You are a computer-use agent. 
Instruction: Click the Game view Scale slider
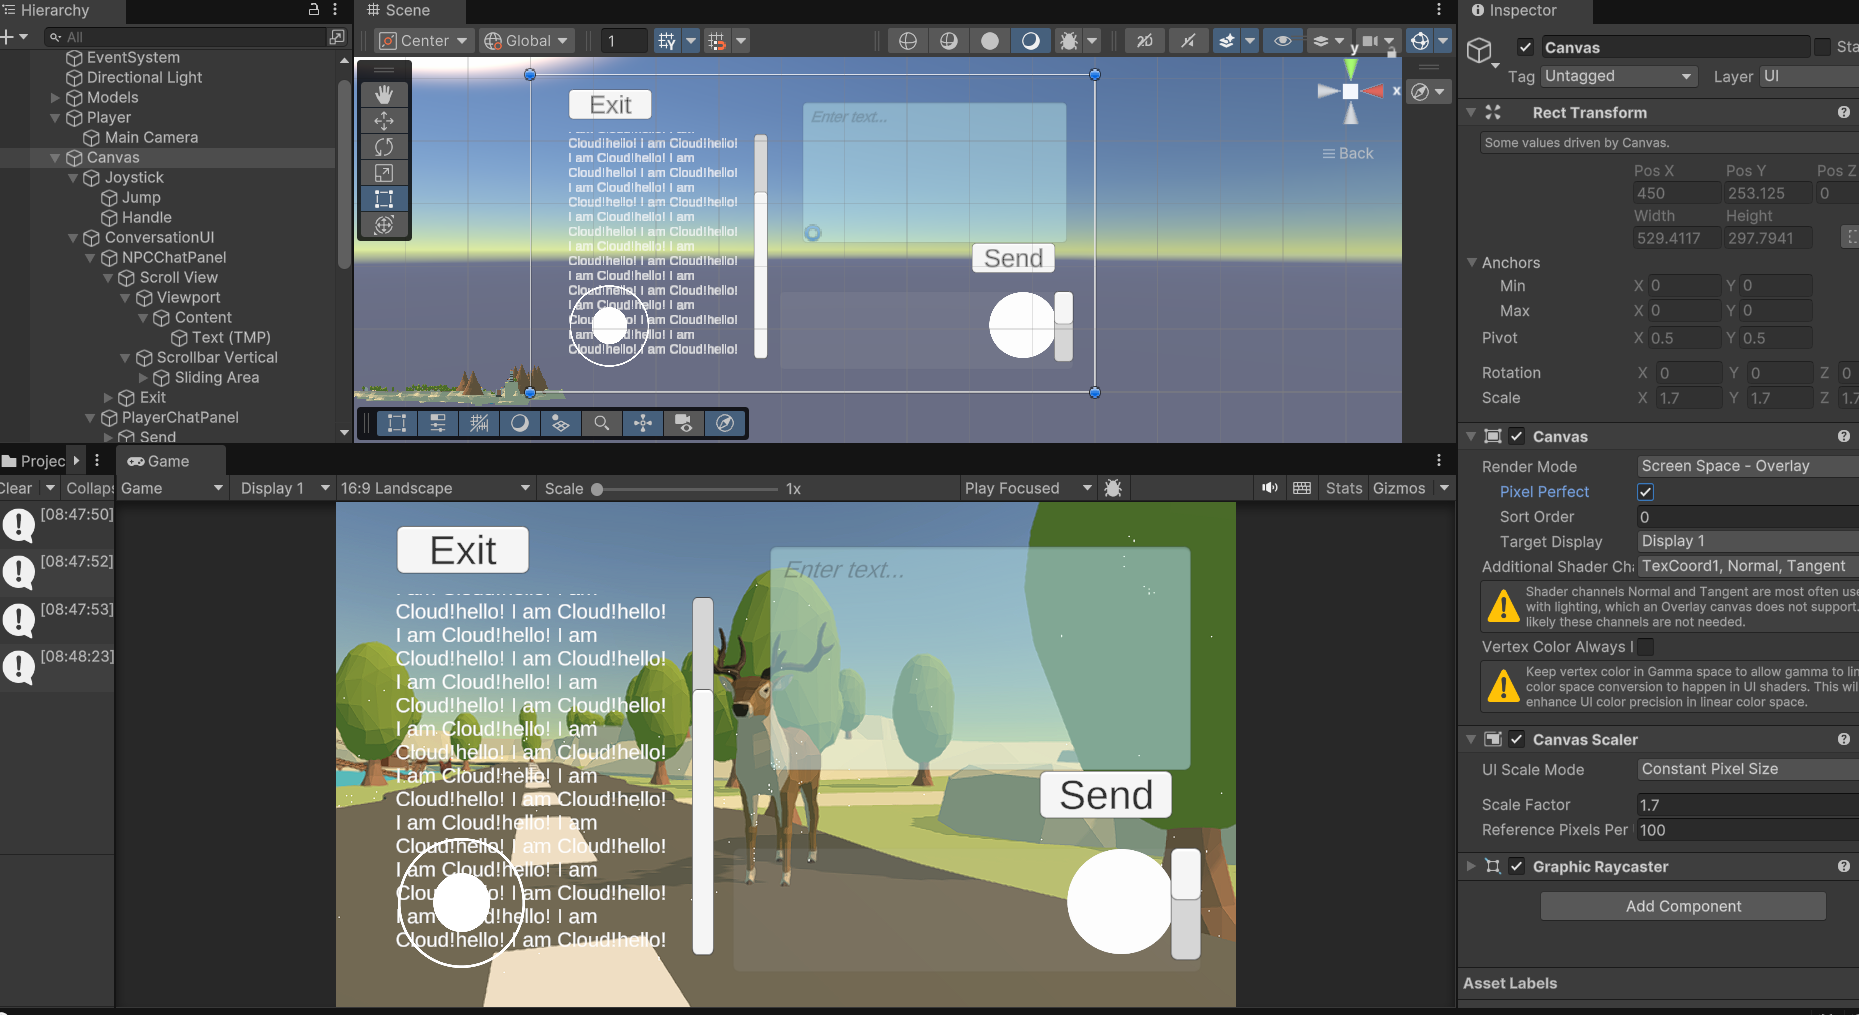(x=685, y=489)
